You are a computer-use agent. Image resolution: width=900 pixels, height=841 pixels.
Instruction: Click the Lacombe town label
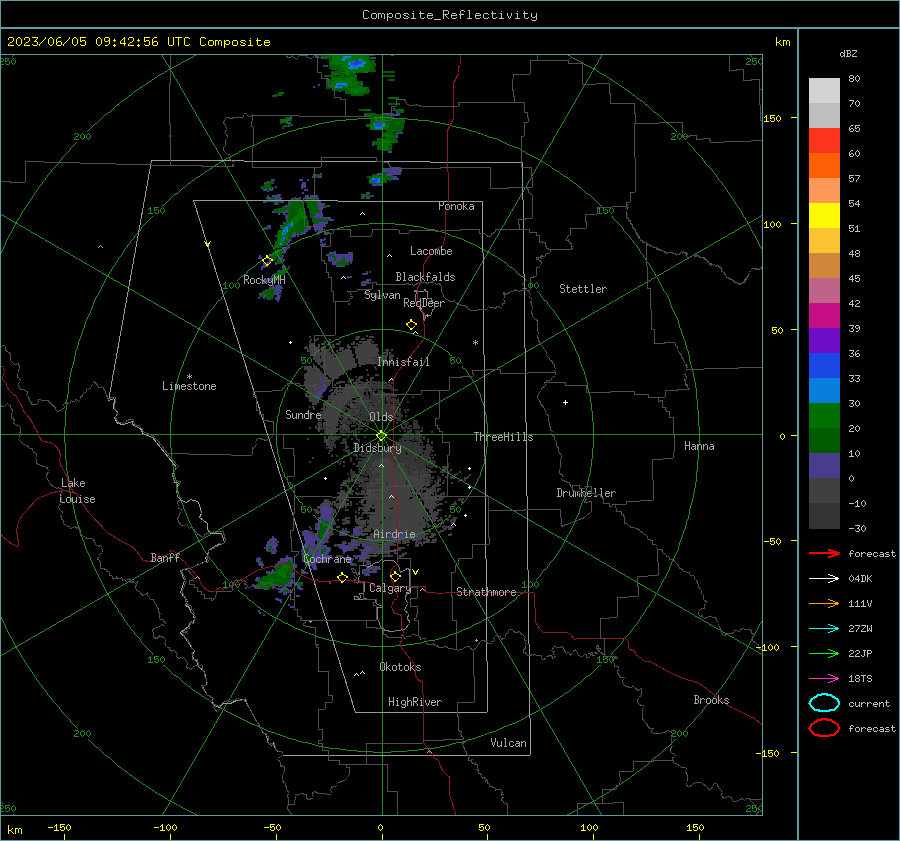(431, 251)
